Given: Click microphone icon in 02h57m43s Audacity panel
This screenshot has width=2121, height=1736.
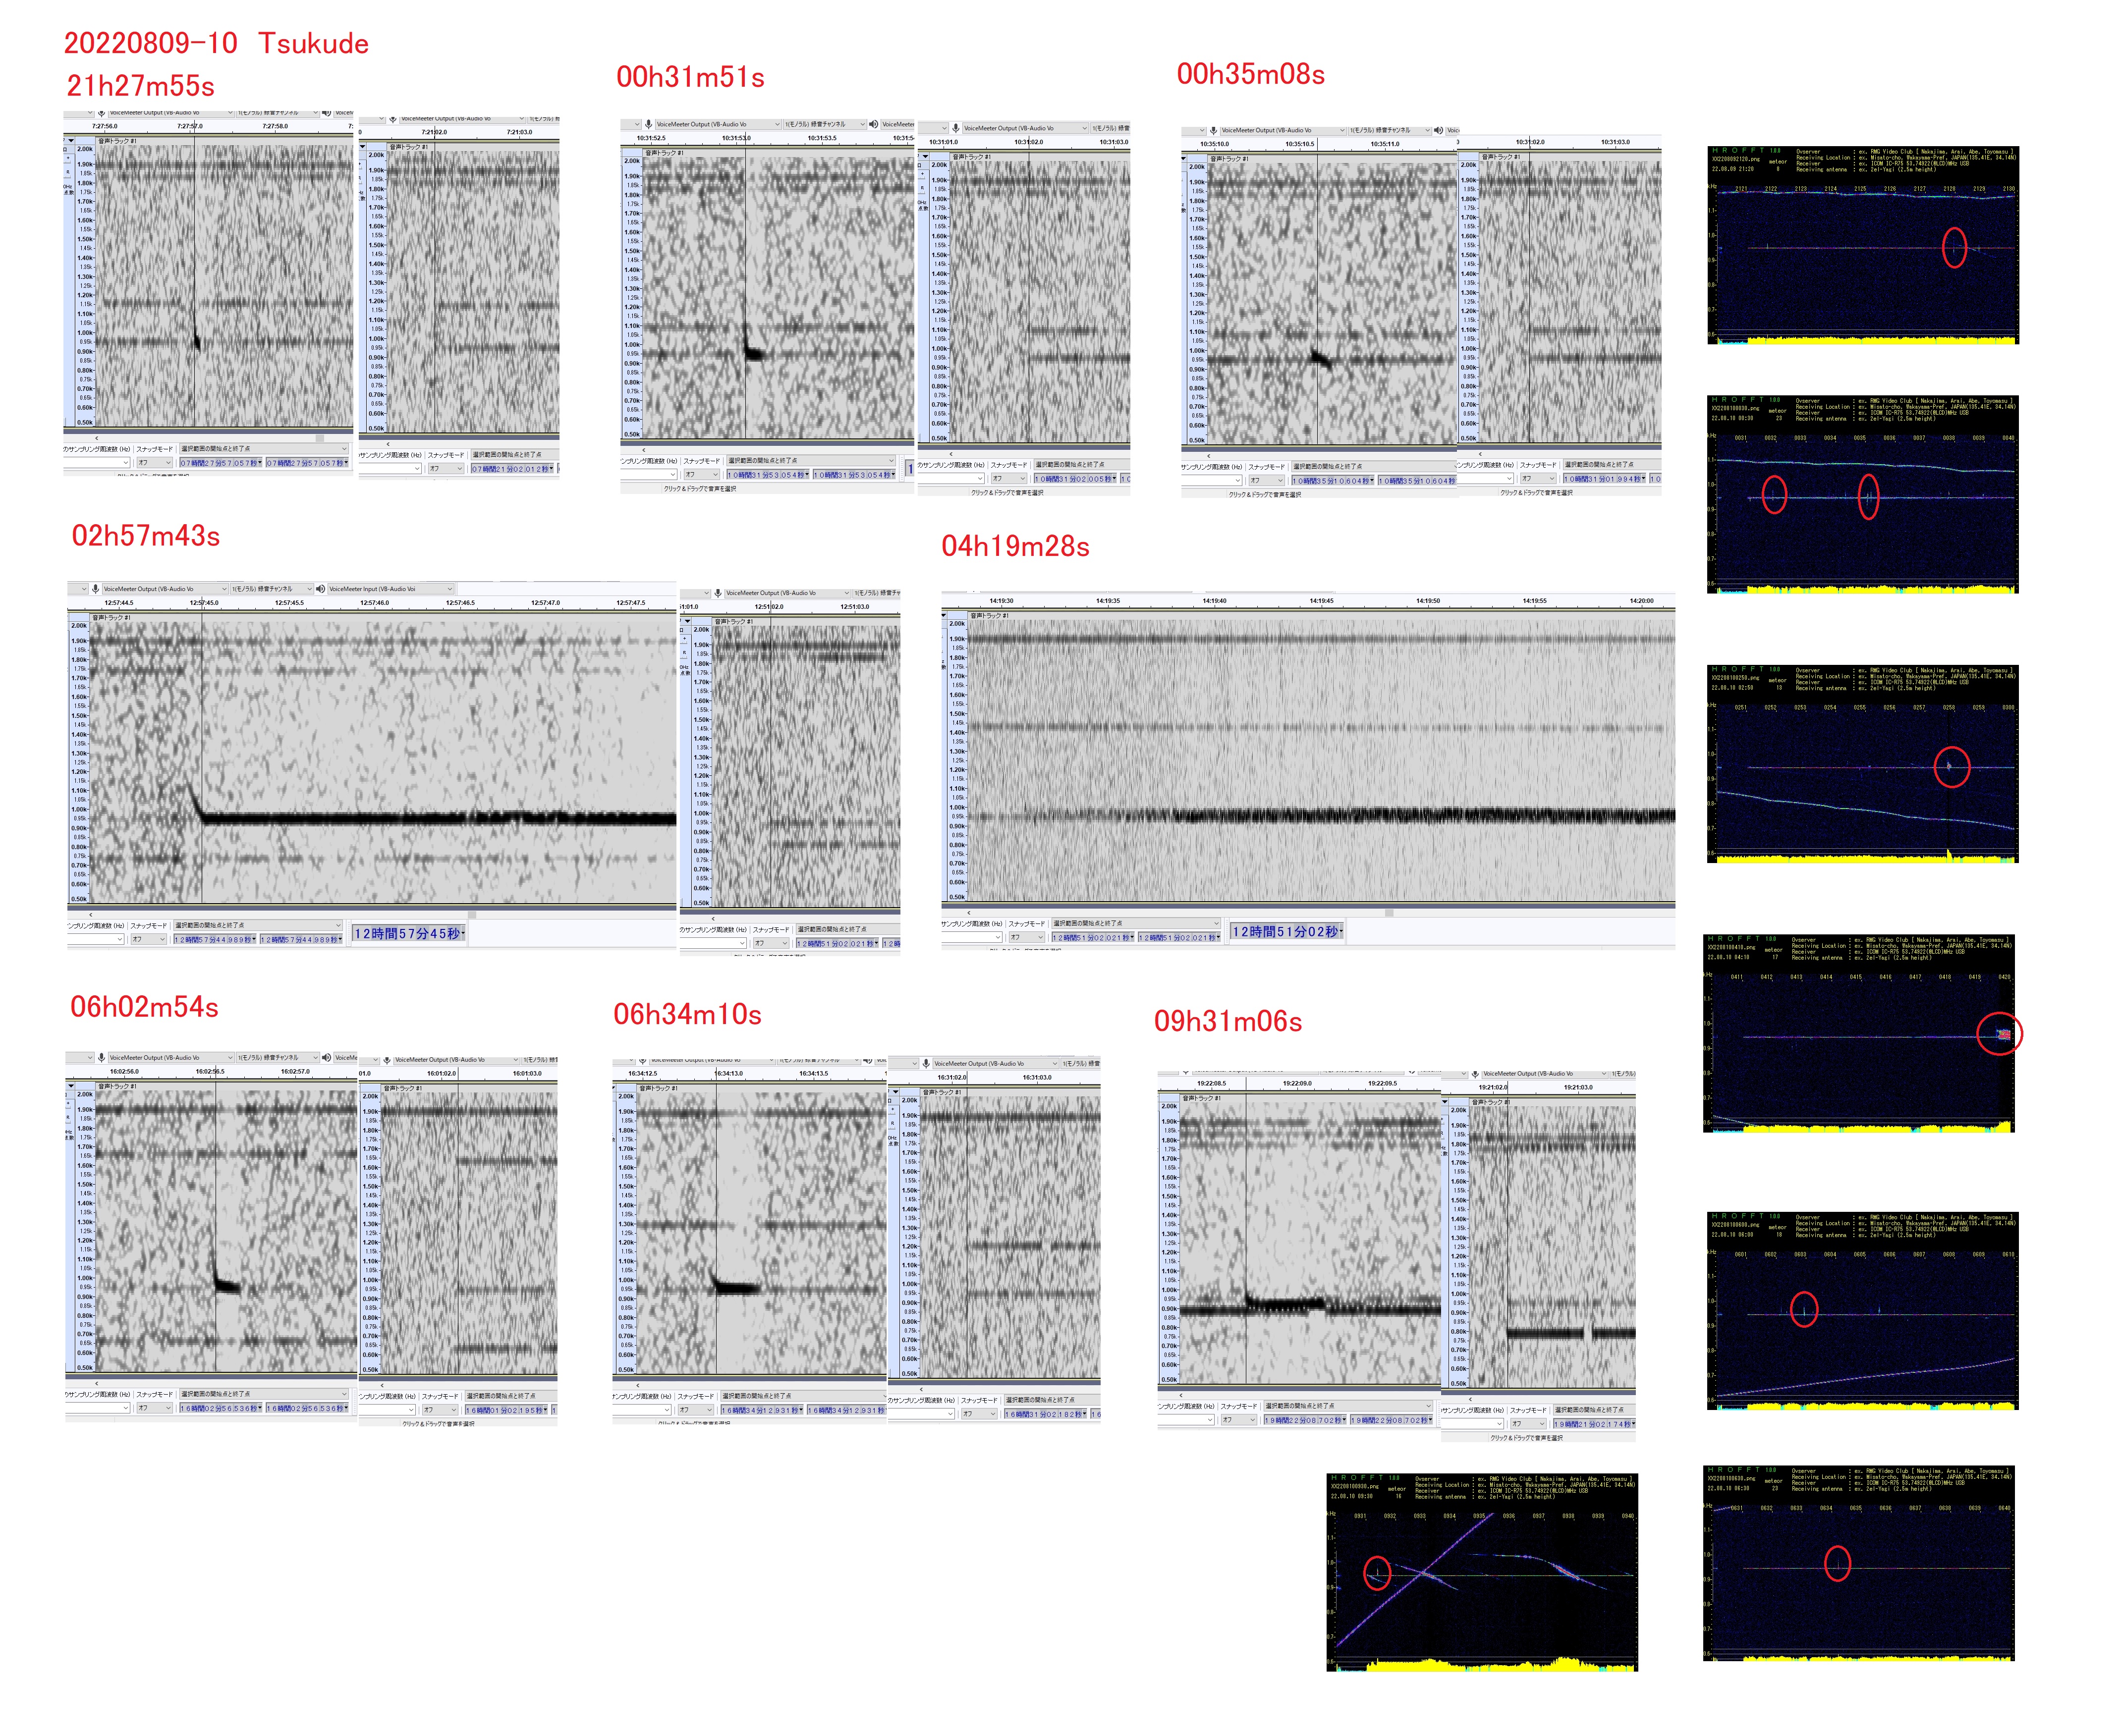Looking at the screenshot, I should pos(96,589).
